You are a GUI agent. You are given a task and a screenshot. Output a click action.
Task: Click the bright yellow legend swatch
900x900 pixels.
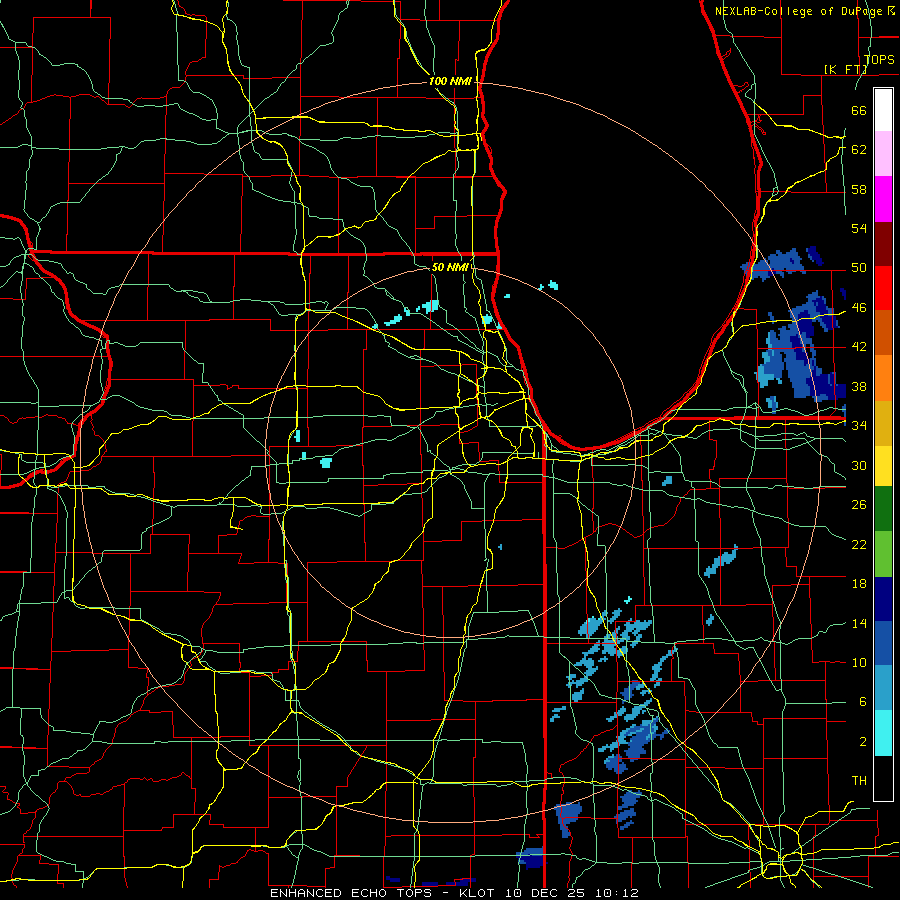click(x=883, y=465)
